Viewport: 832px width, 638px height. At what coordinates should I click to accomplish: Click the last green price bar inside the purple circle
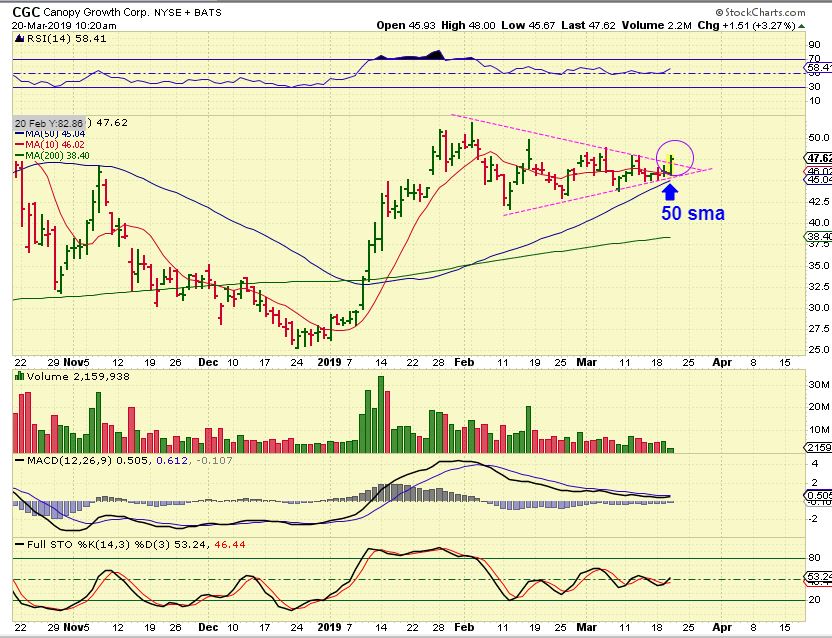pyautogui.click(x=672, y=165)
